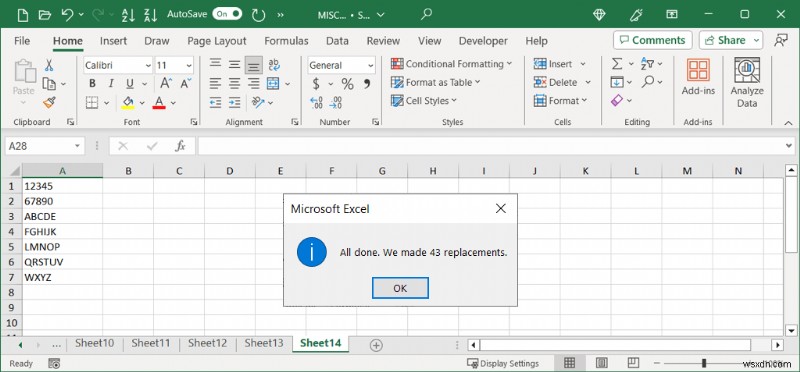
Task: Increase font size with large A icon
Action: [x=165, y=83]
